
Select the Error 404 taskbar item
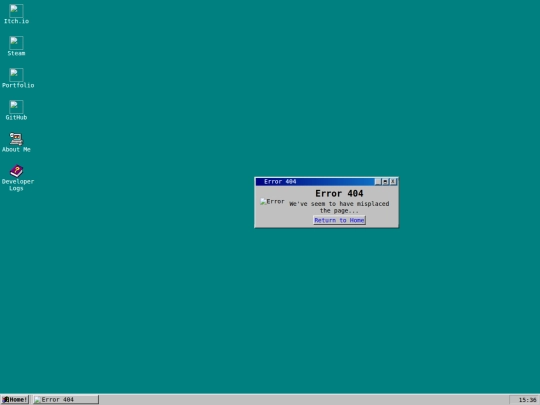(66, 399)
